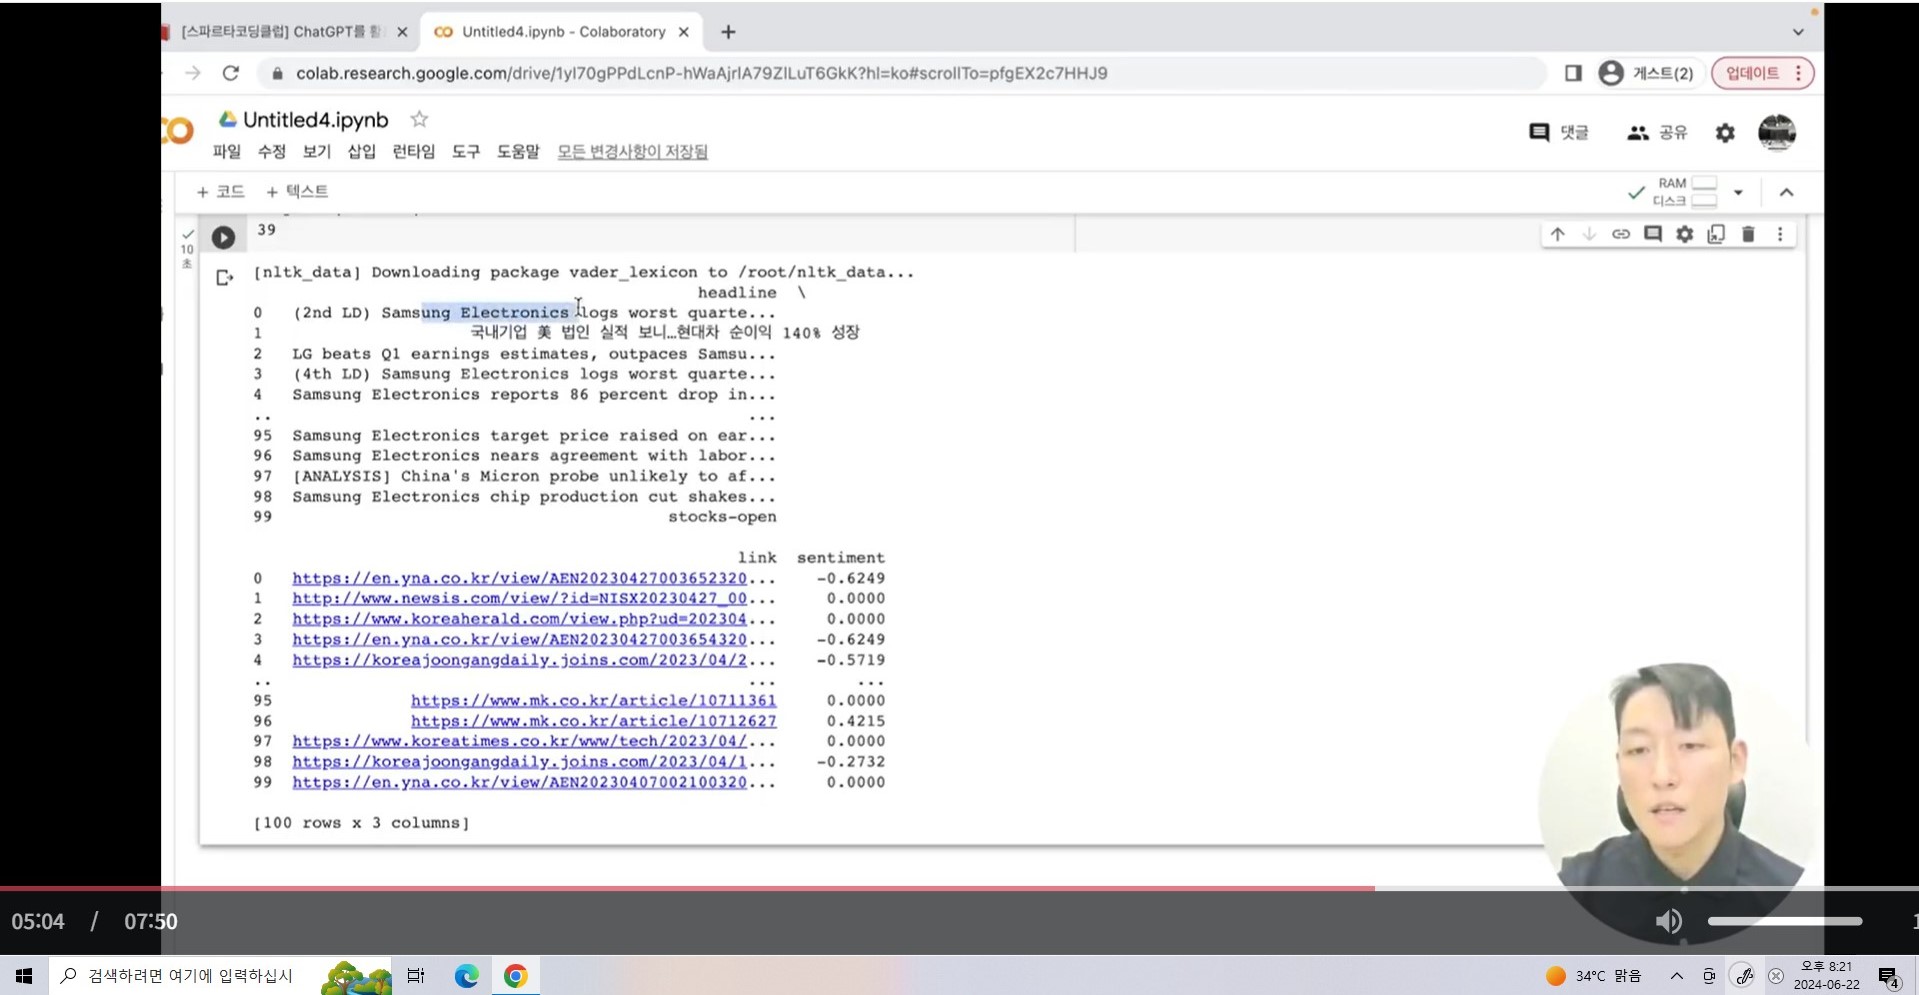Open mk.co.kr article 10712627 link

tap(593, 721)
